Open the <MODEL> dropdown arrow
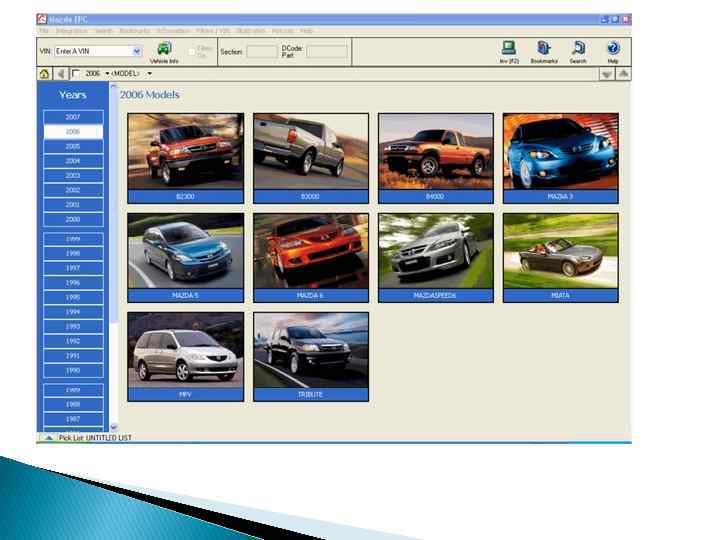The height and width of the screenshot is (540, 720). (x=150, y=73)
